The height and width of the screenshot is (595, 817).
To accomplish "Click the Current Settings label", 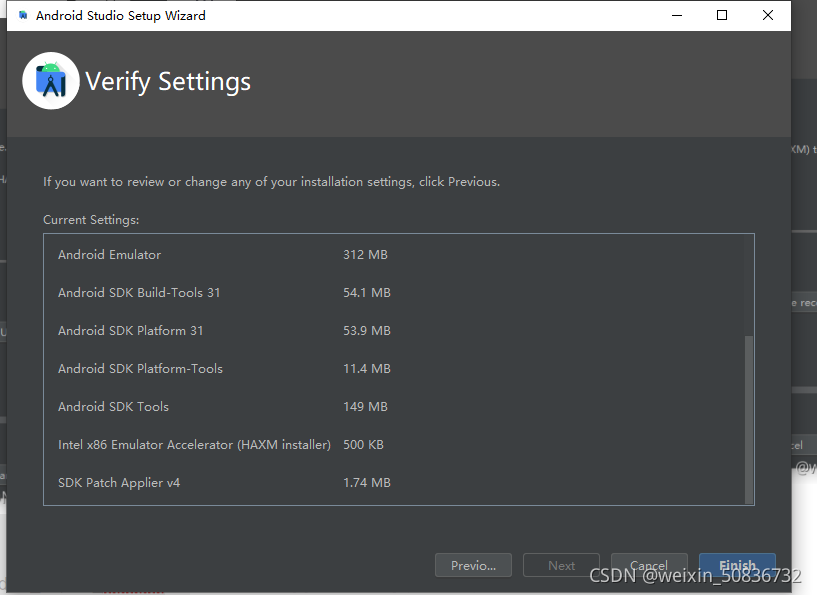I will click(x=91, y=220).
